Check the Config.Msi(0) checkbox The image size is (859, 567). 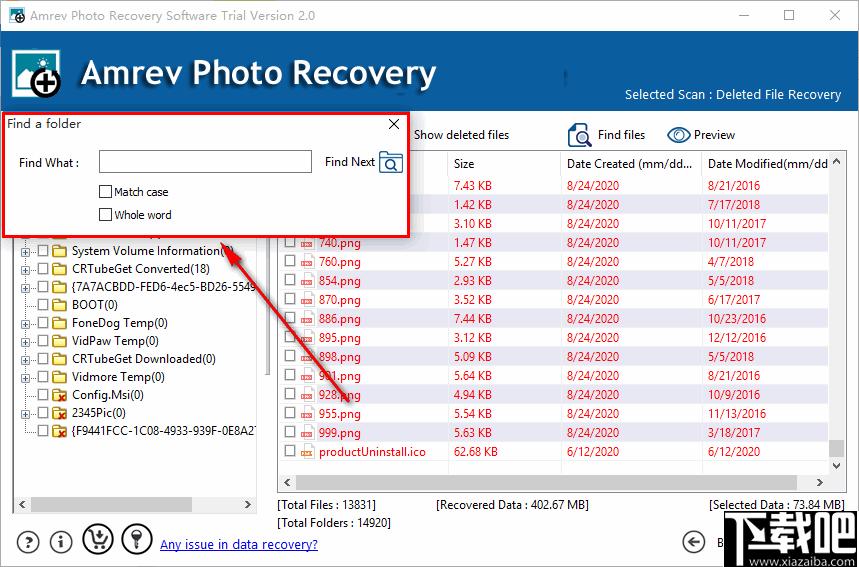tap(43, 395)
